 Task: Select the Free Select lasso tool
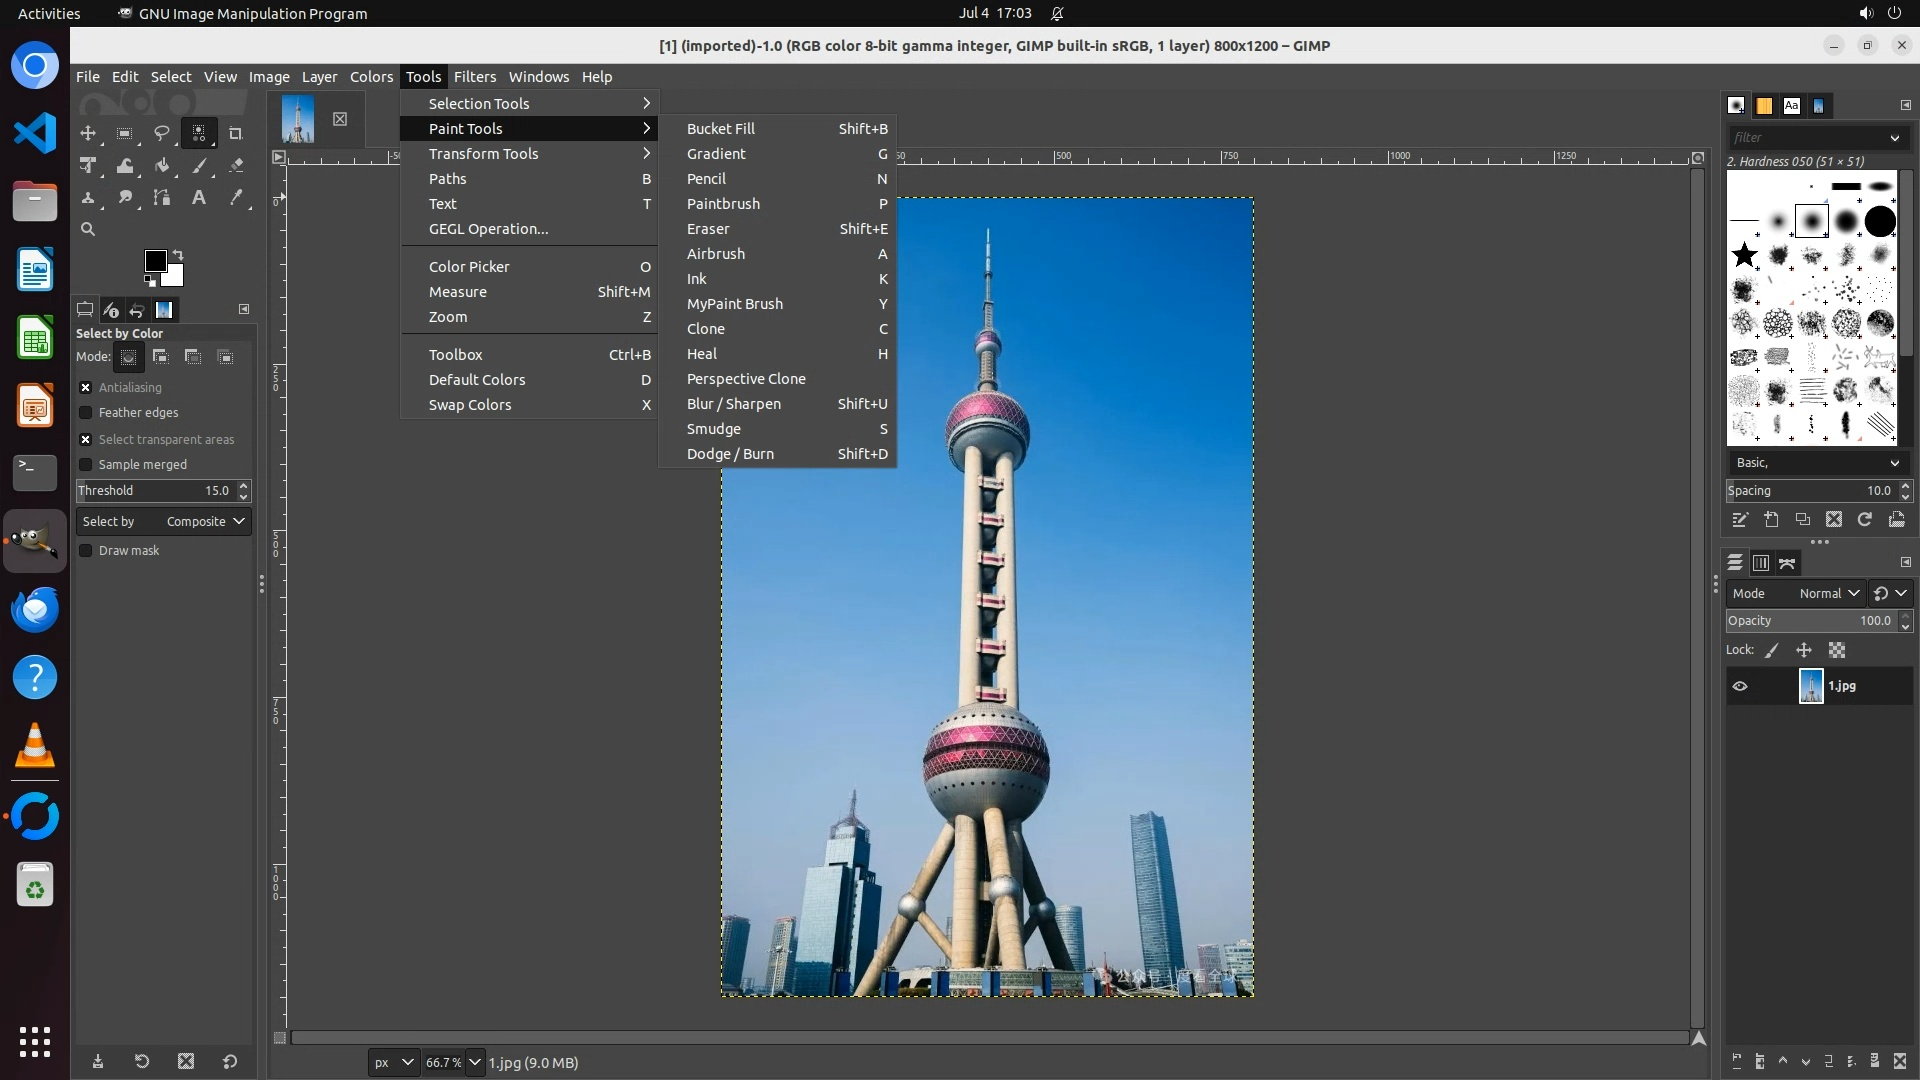click(161, 133)
